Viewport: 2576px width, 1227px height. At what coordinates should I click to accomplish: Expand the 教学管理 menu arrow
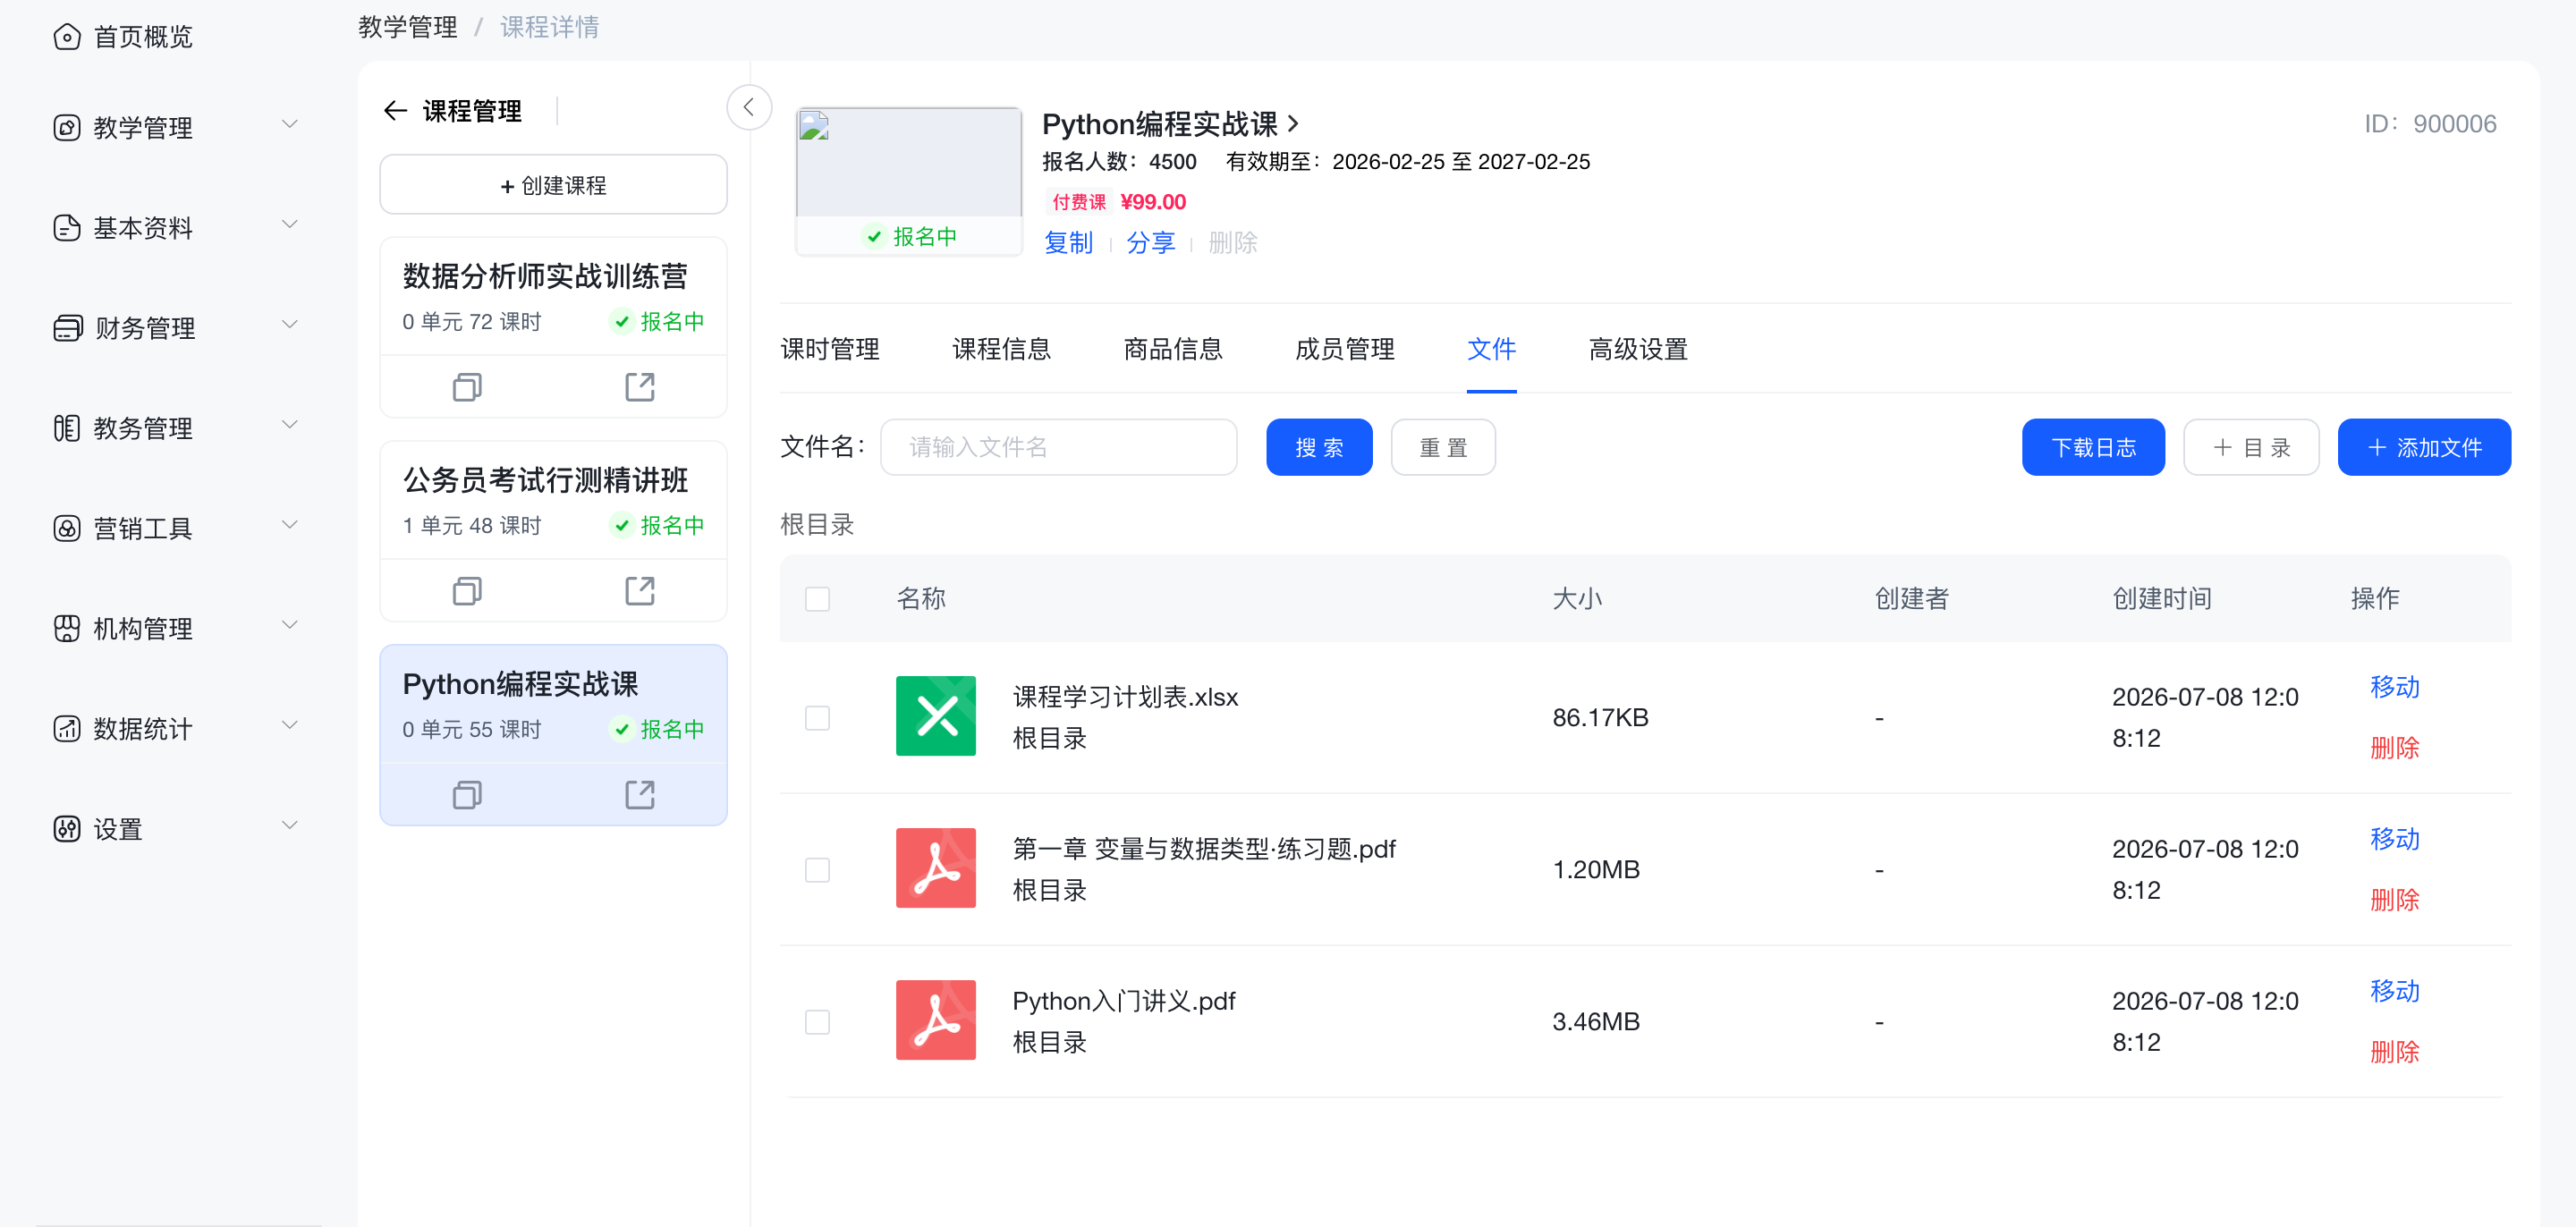(290, 125)
